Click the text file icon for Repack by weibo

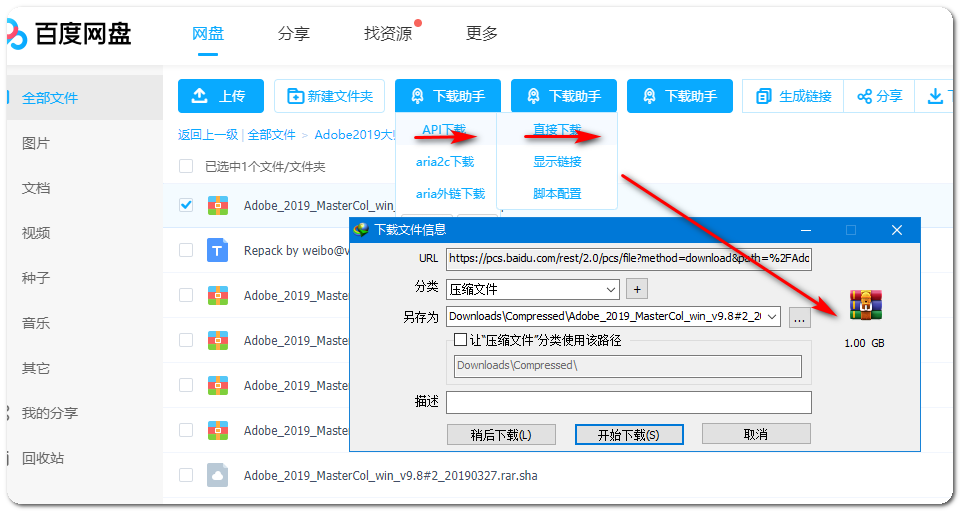[x=217, y=250]
